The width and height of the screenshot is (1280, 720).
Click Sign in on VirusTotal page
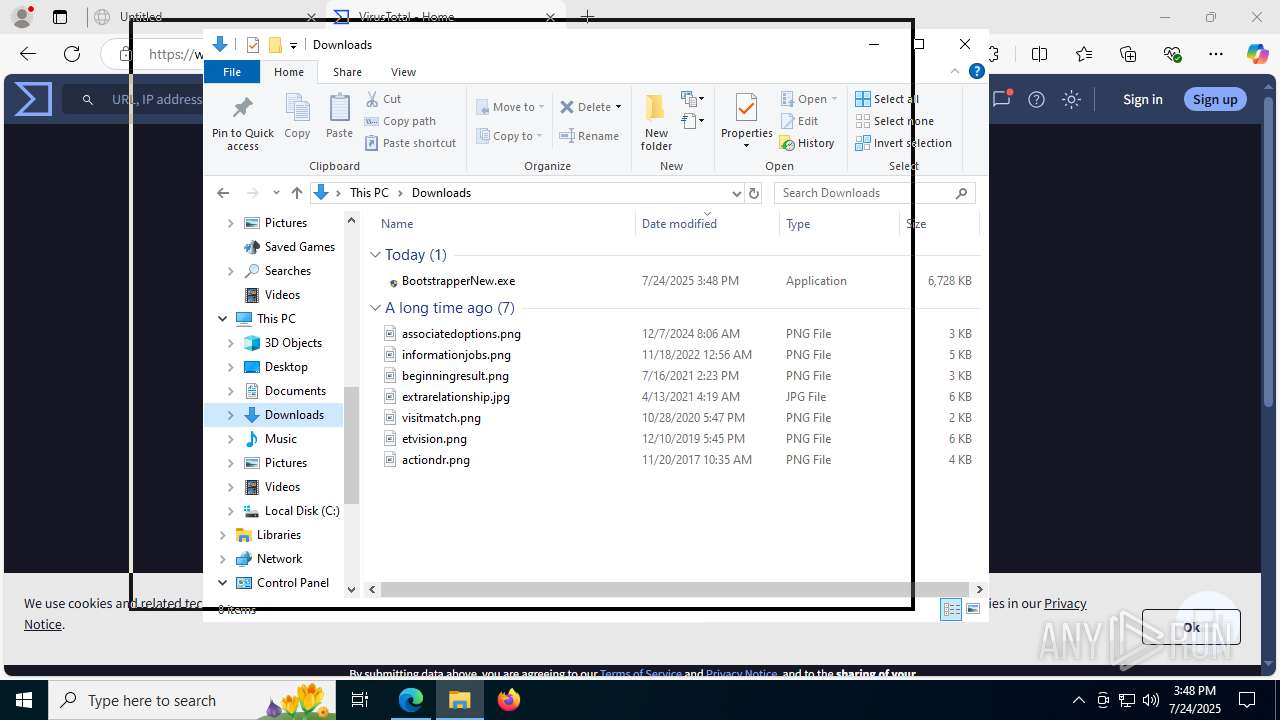click(1142, 99)
